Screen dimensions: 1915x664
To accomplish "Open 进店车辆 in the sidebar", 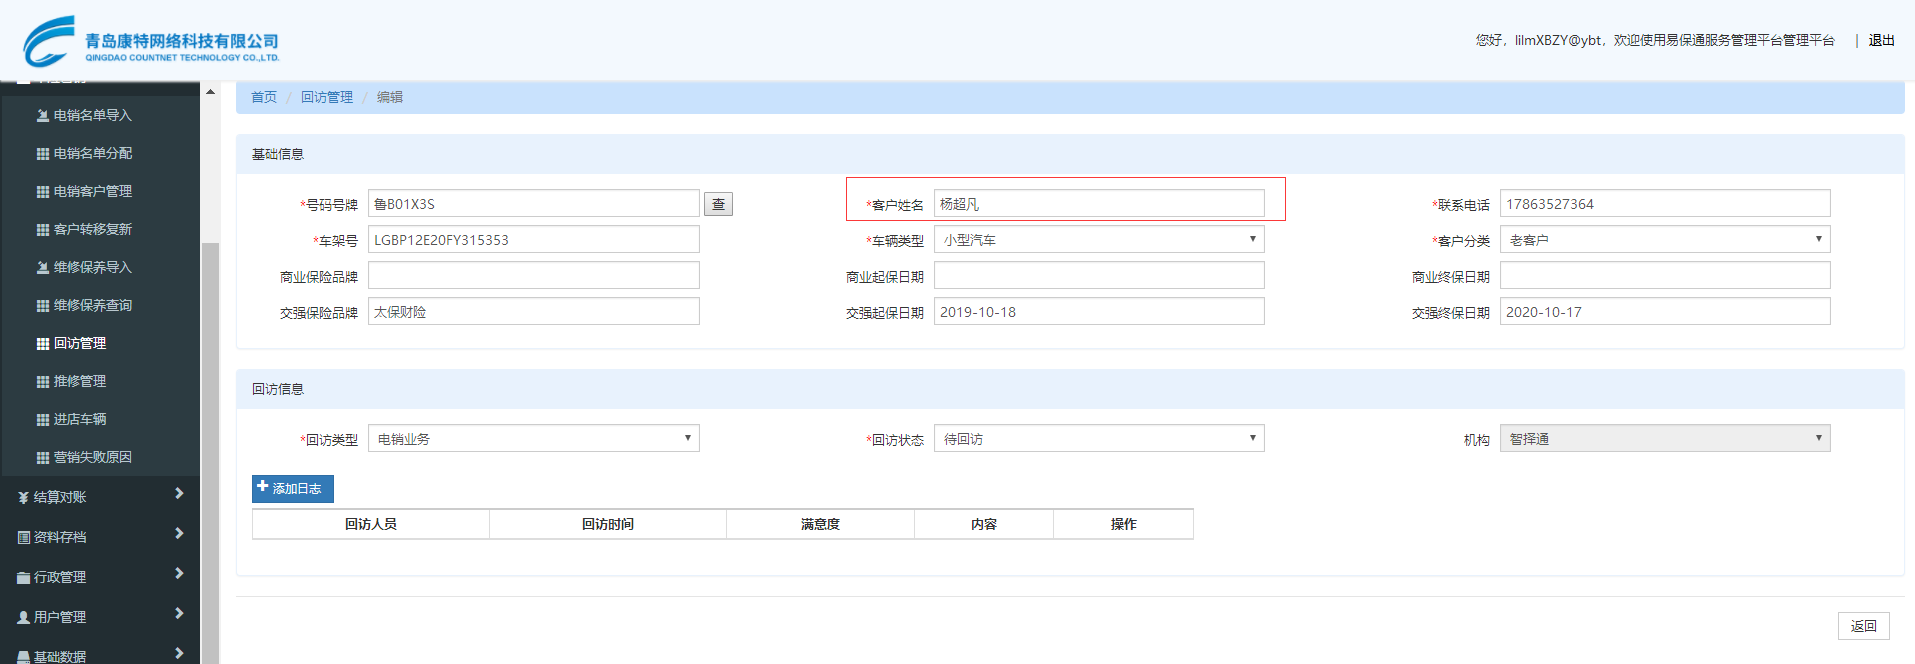I will [x=80, y=419].
